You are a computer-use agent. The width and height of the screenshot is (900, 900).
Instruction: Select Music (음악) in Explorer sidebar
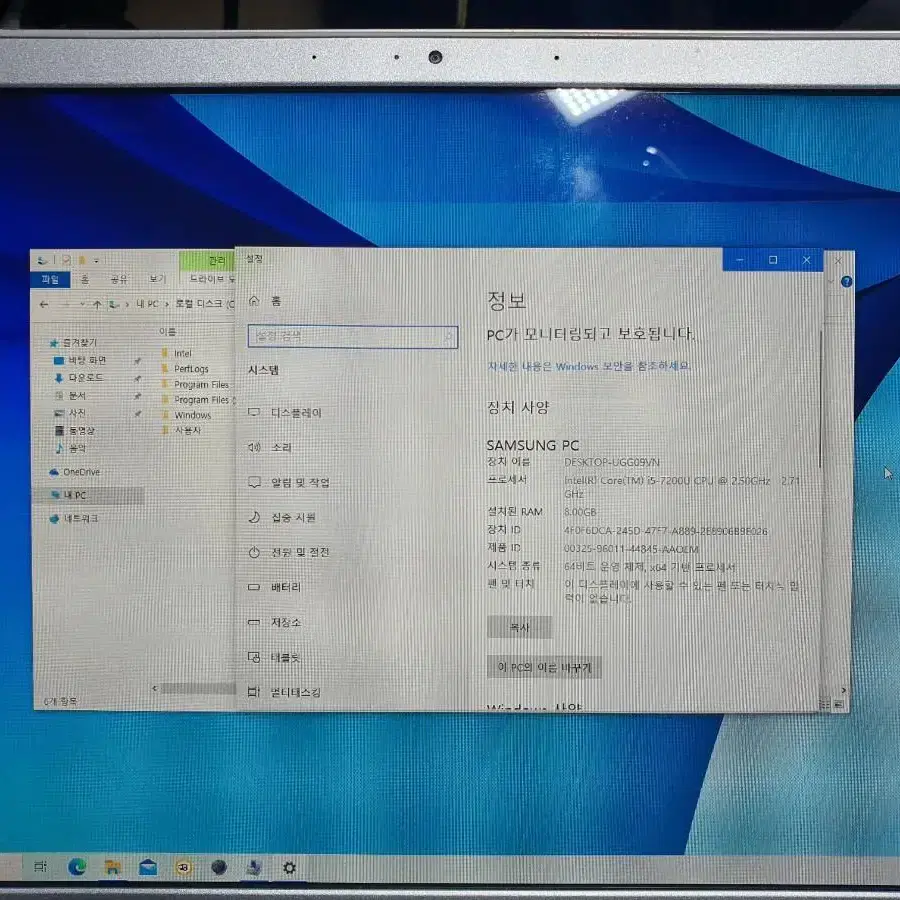70,448
